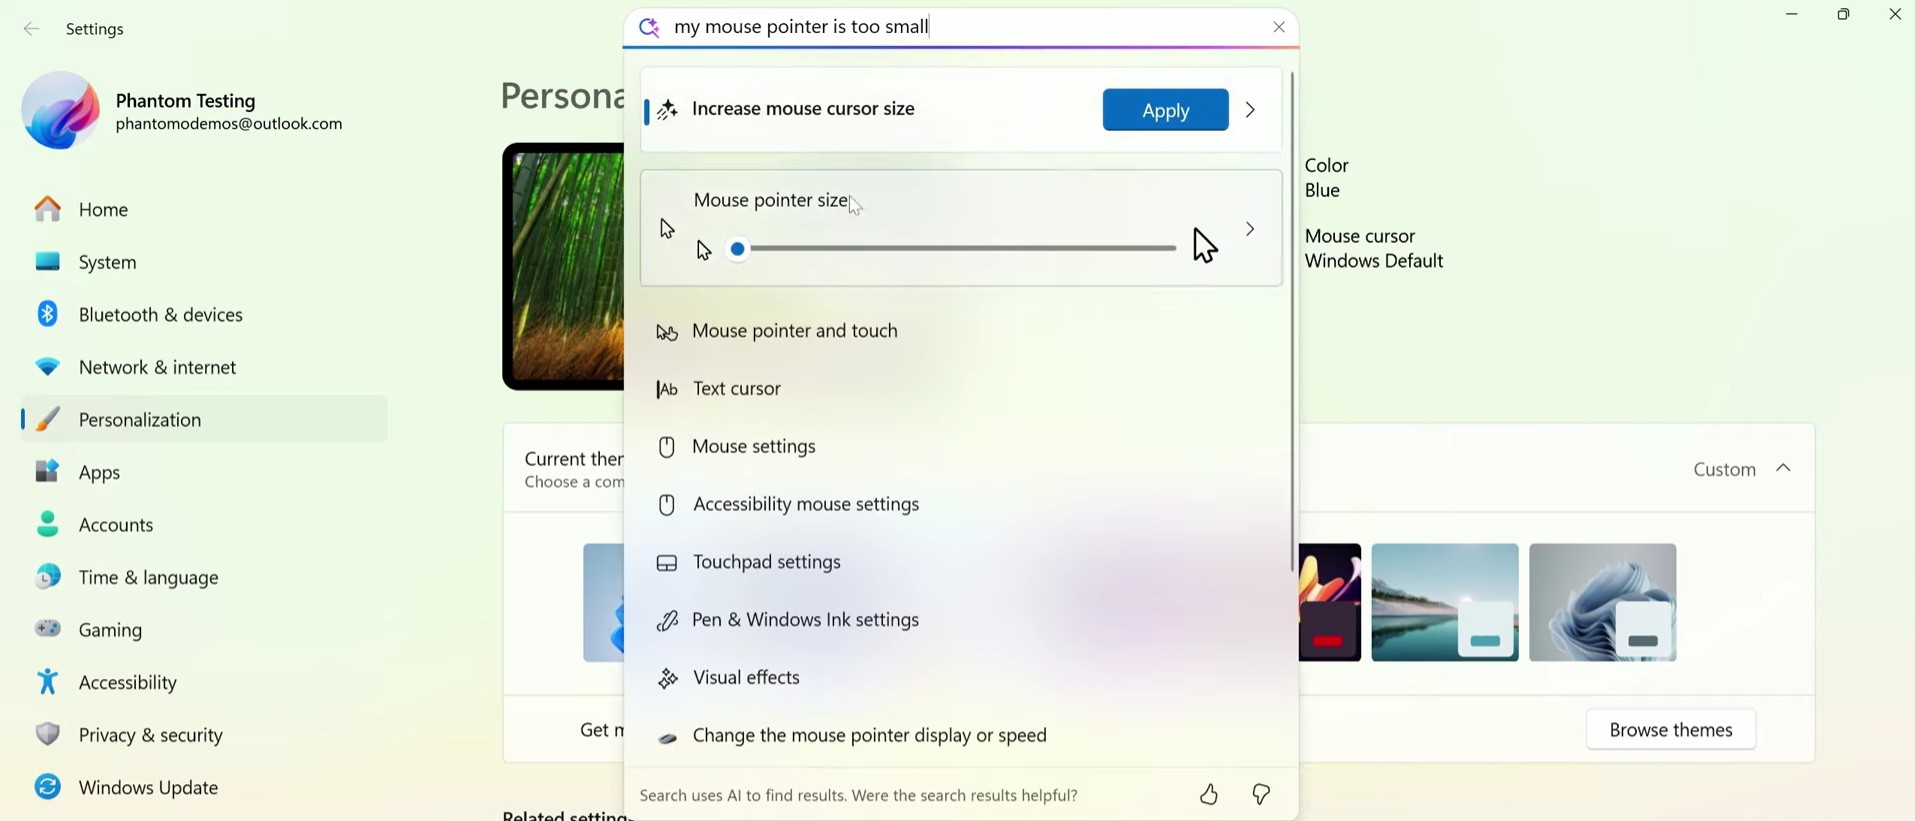Click the Phantom Testing profile avatar
Screen dimensions: 1915x821
[60, 111]
